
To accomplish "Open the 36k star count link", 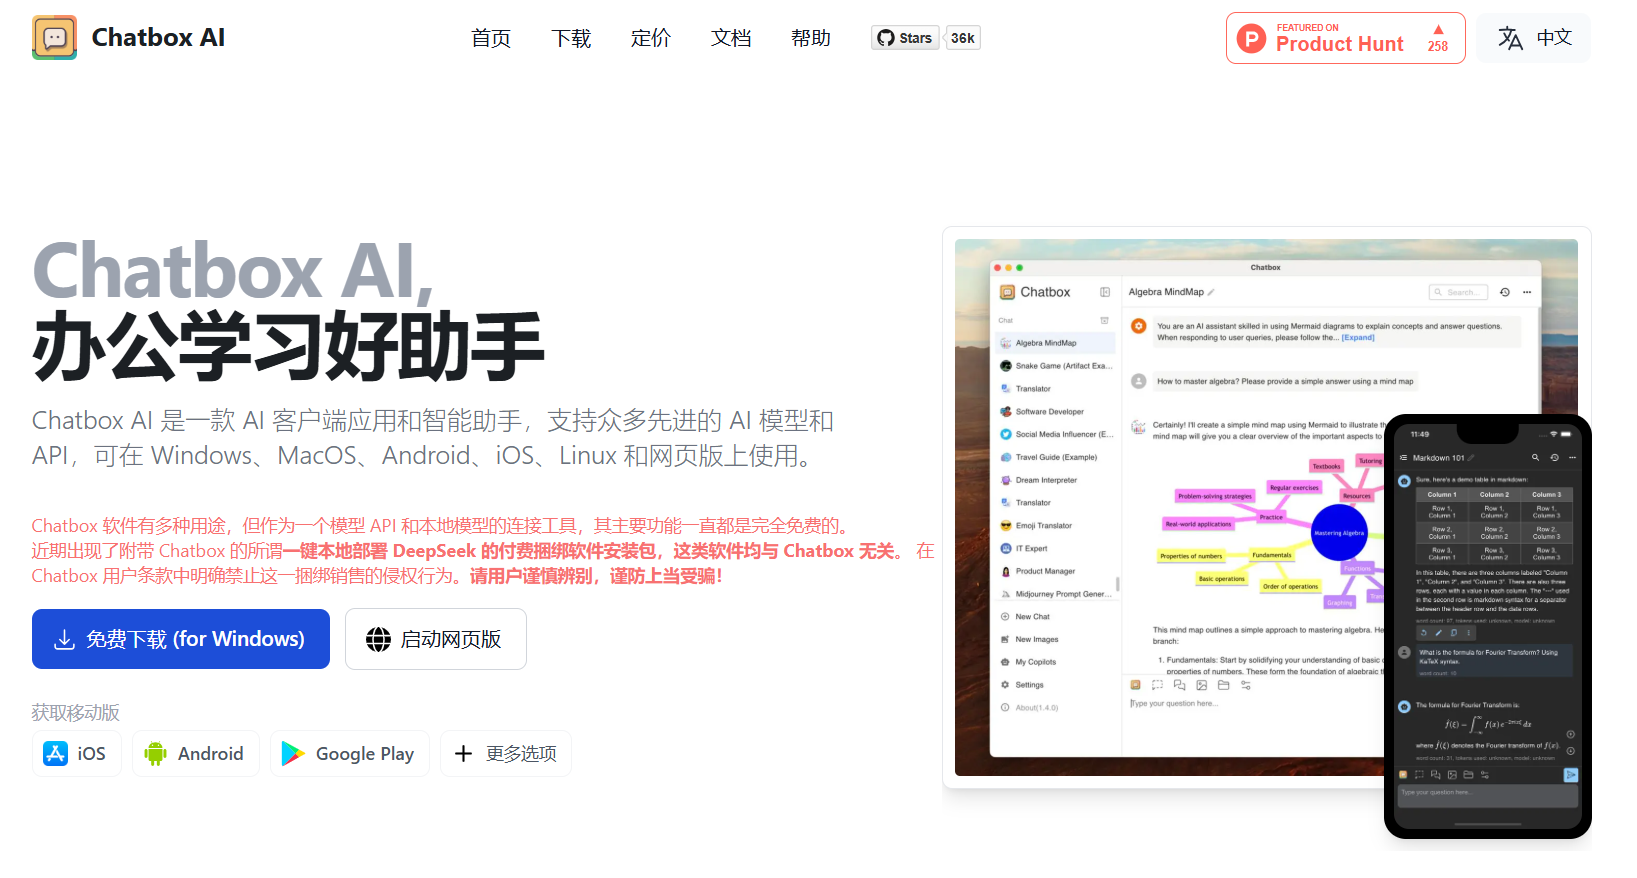I will click(963, 38).
